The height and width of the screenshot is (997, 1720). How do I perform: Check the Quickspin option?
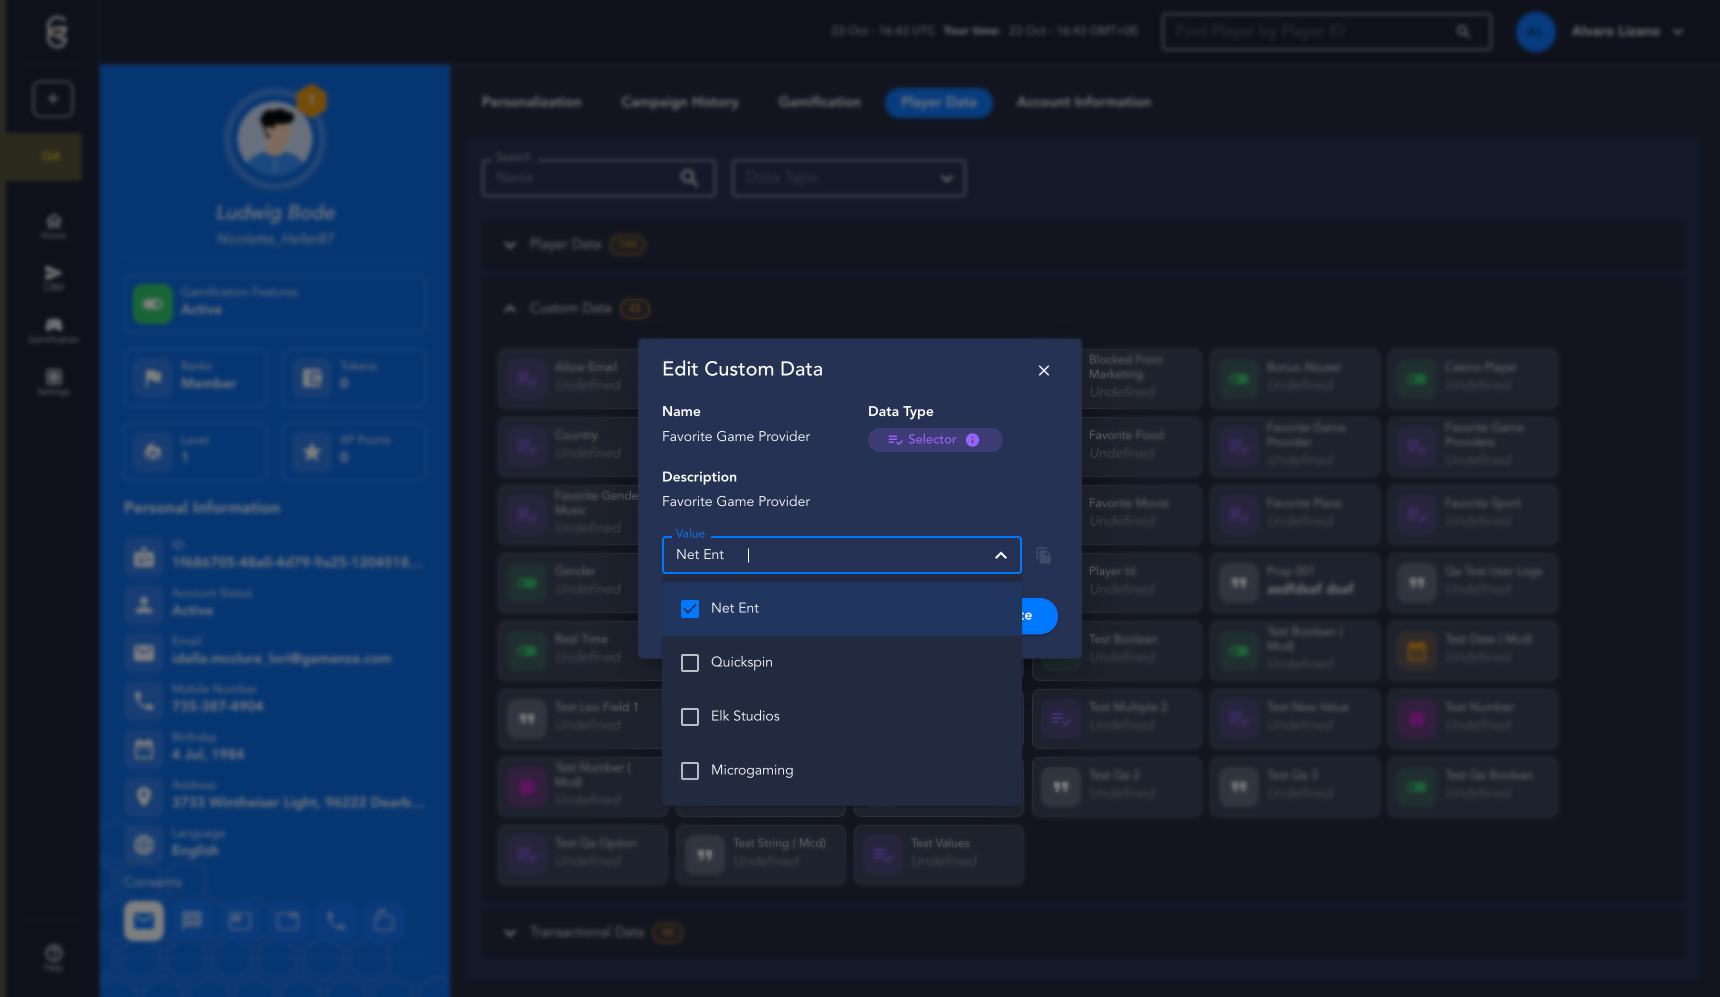tap(690, 663)
